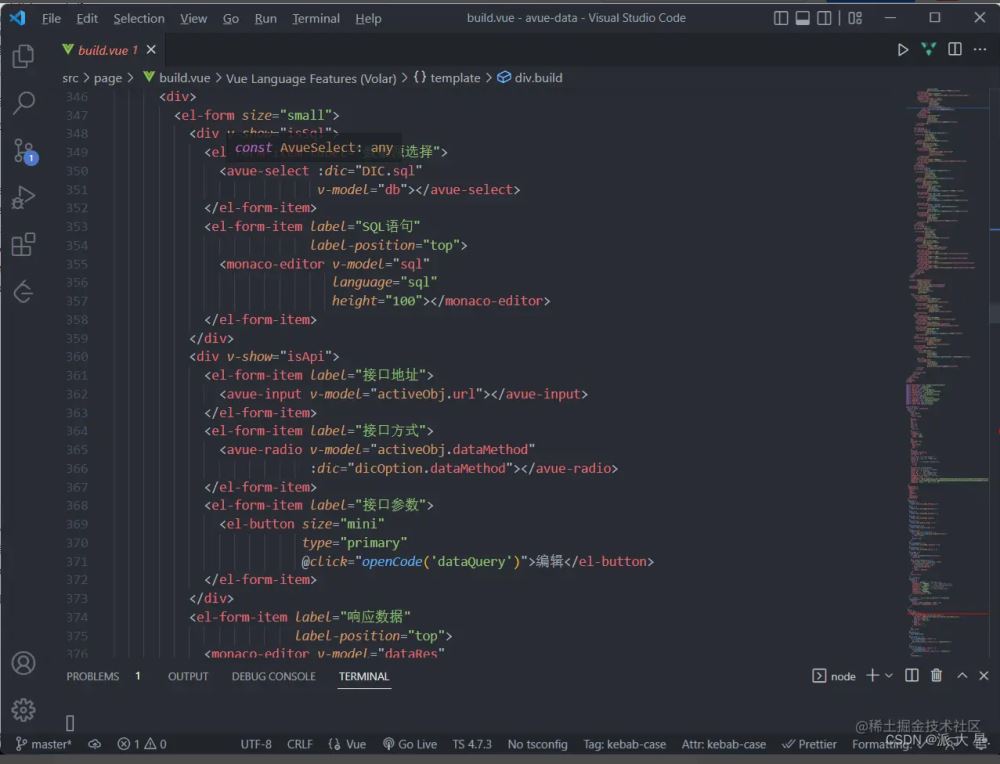Click the Split Editor Right icon

pos(955,49)
